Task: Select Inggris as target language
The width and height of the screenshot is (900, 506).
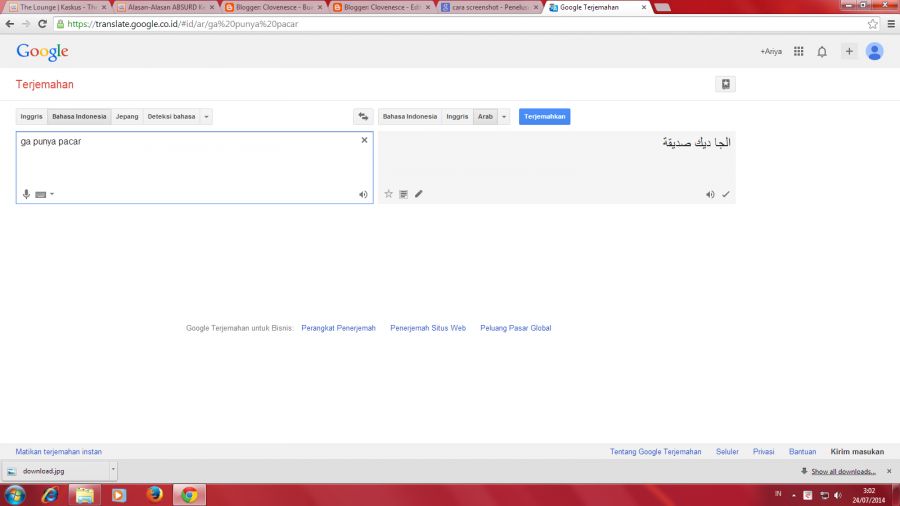Action: [457, 116]
